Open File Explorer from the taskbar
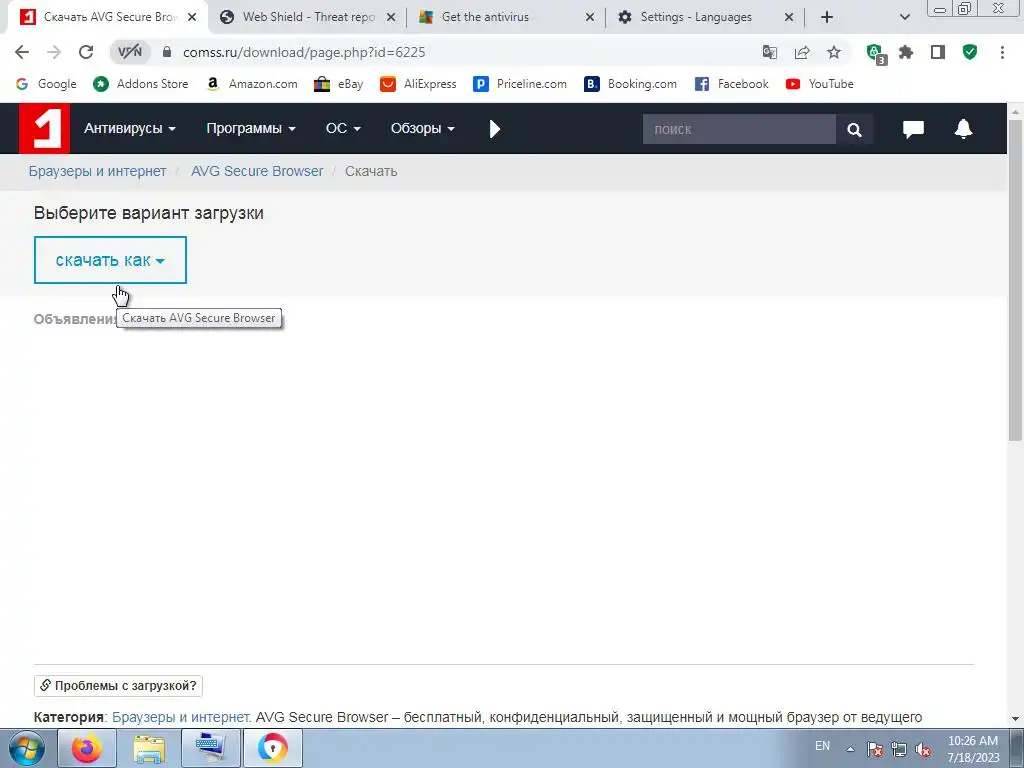 click(x=149, y=748)
